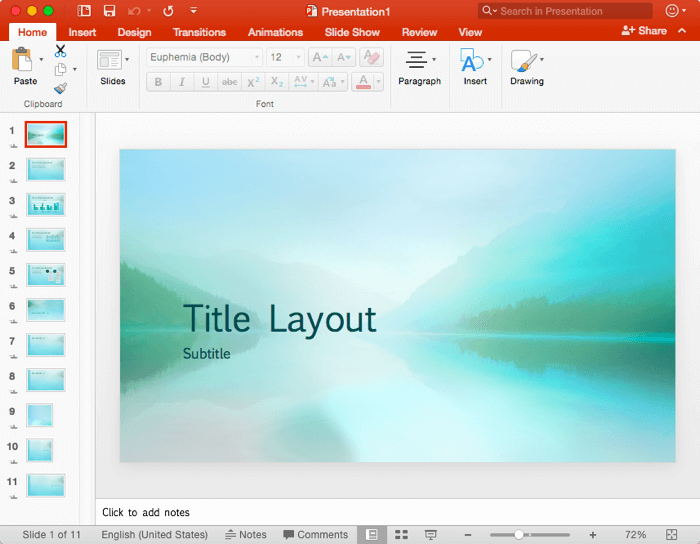Start Slide Show from status bar icon
The width and height of the screenshot is (700, 544).
(431, 535)
